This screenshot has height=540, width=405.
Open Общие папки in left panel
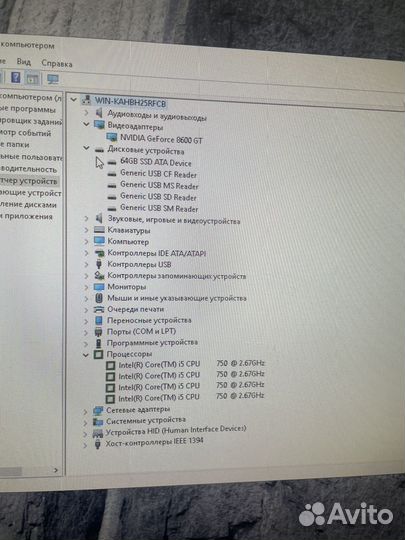click(15, 145)
